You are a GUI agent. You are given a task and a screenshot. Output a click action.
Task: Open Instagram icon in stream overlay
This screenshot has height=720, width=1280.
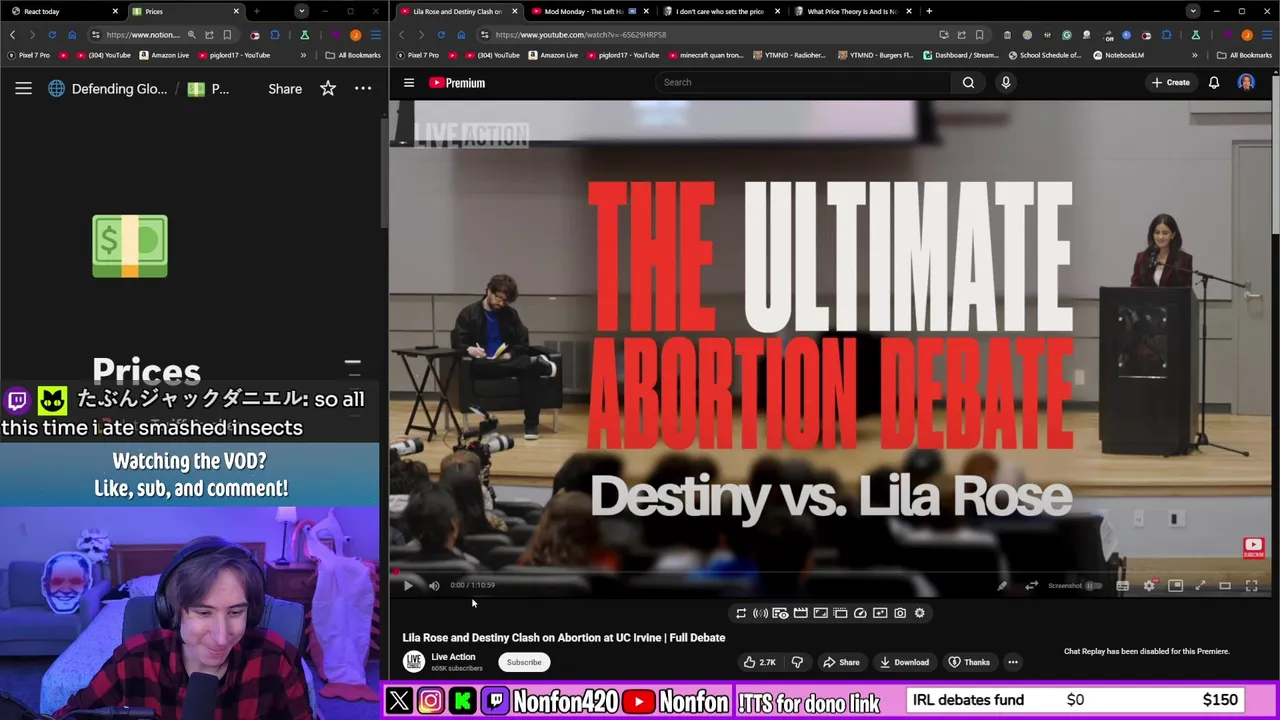click(431, 701)
